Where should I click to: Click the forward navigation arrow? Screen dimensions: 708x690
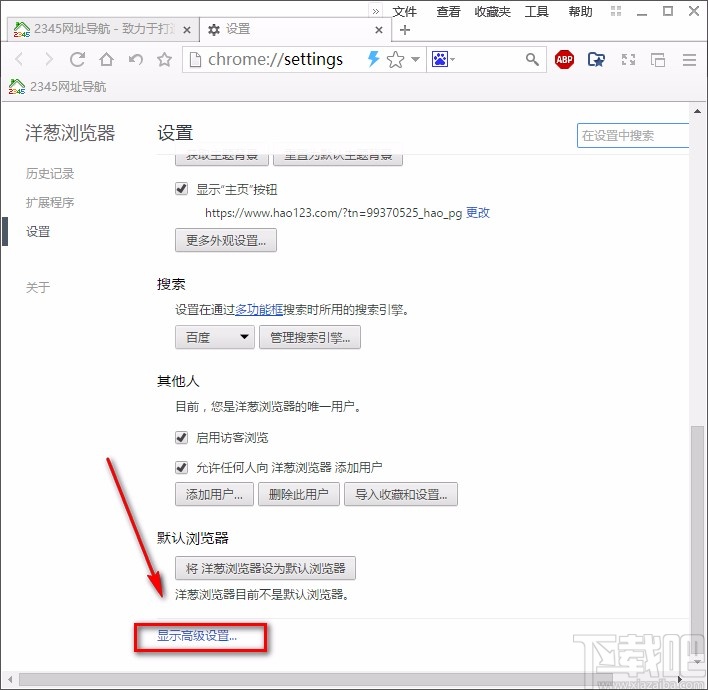click(48, 59)
